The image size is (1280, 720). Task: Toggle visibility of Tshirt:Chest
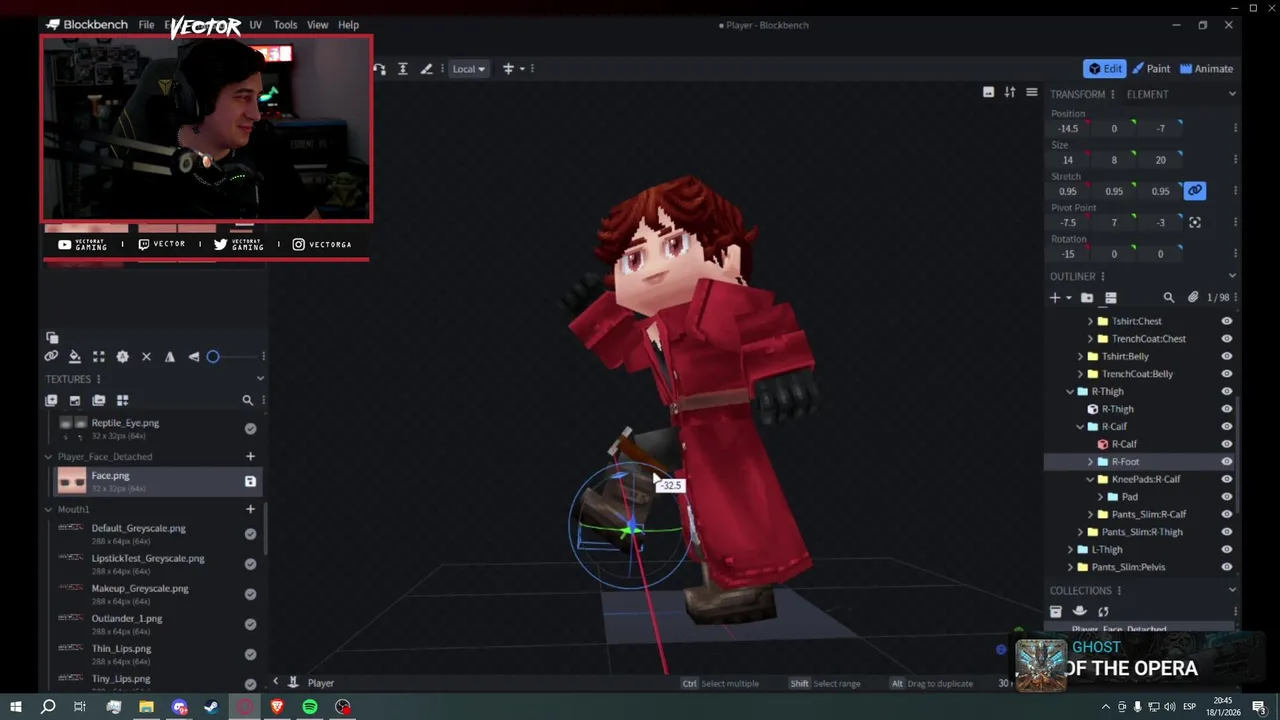tap(1227, 321)
